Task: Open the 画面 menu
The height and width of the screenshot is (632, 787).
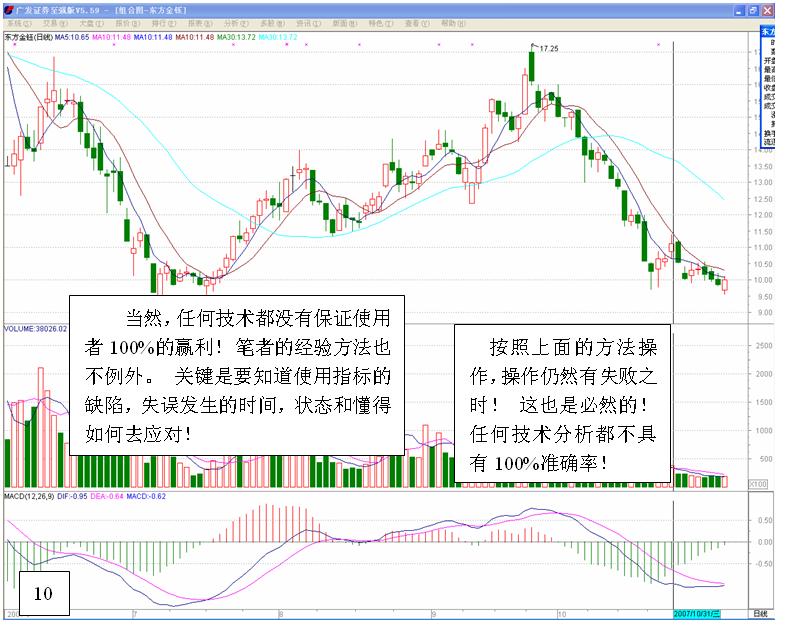Action: point(344,24)
